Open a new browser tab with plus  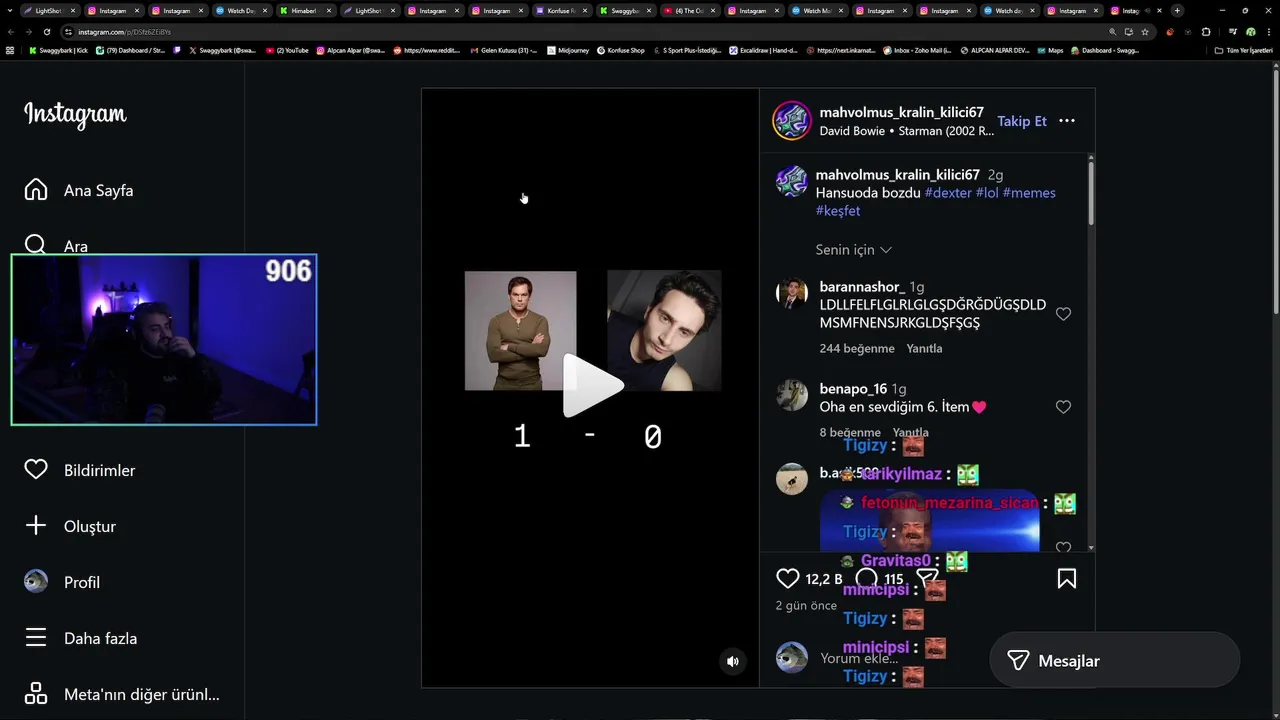tap(1177, 10)
